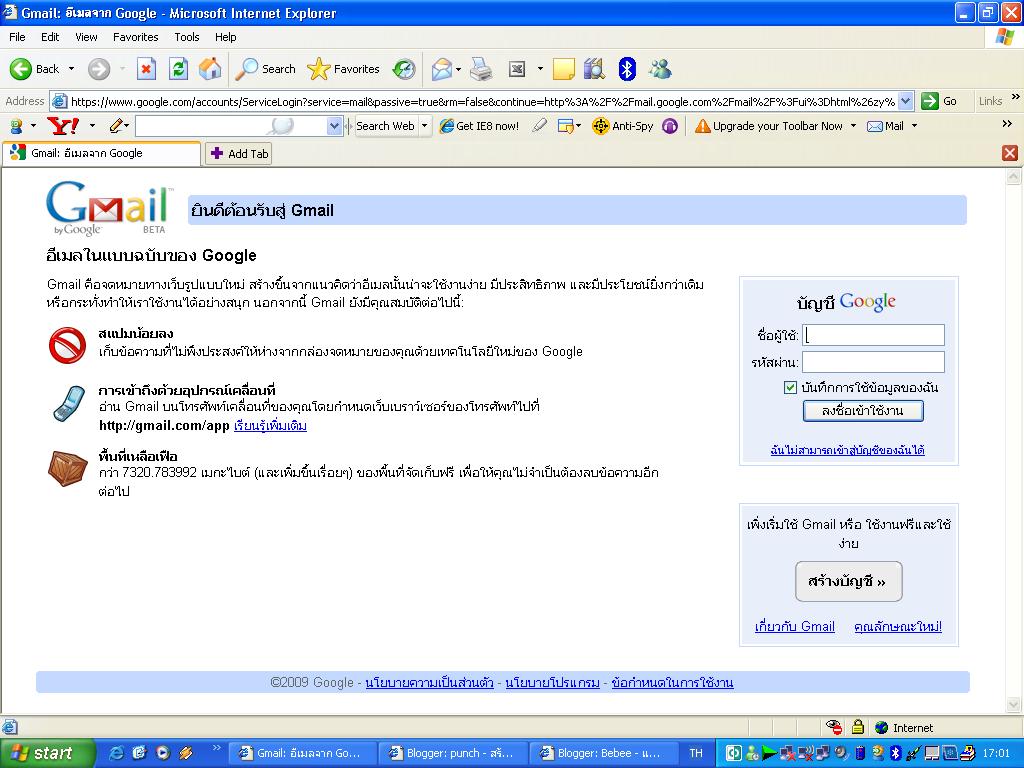Viewport: 1024px width, 768px height.
Task: Click the Edit page icon next to Print
Action: click(x=517, y=69)
